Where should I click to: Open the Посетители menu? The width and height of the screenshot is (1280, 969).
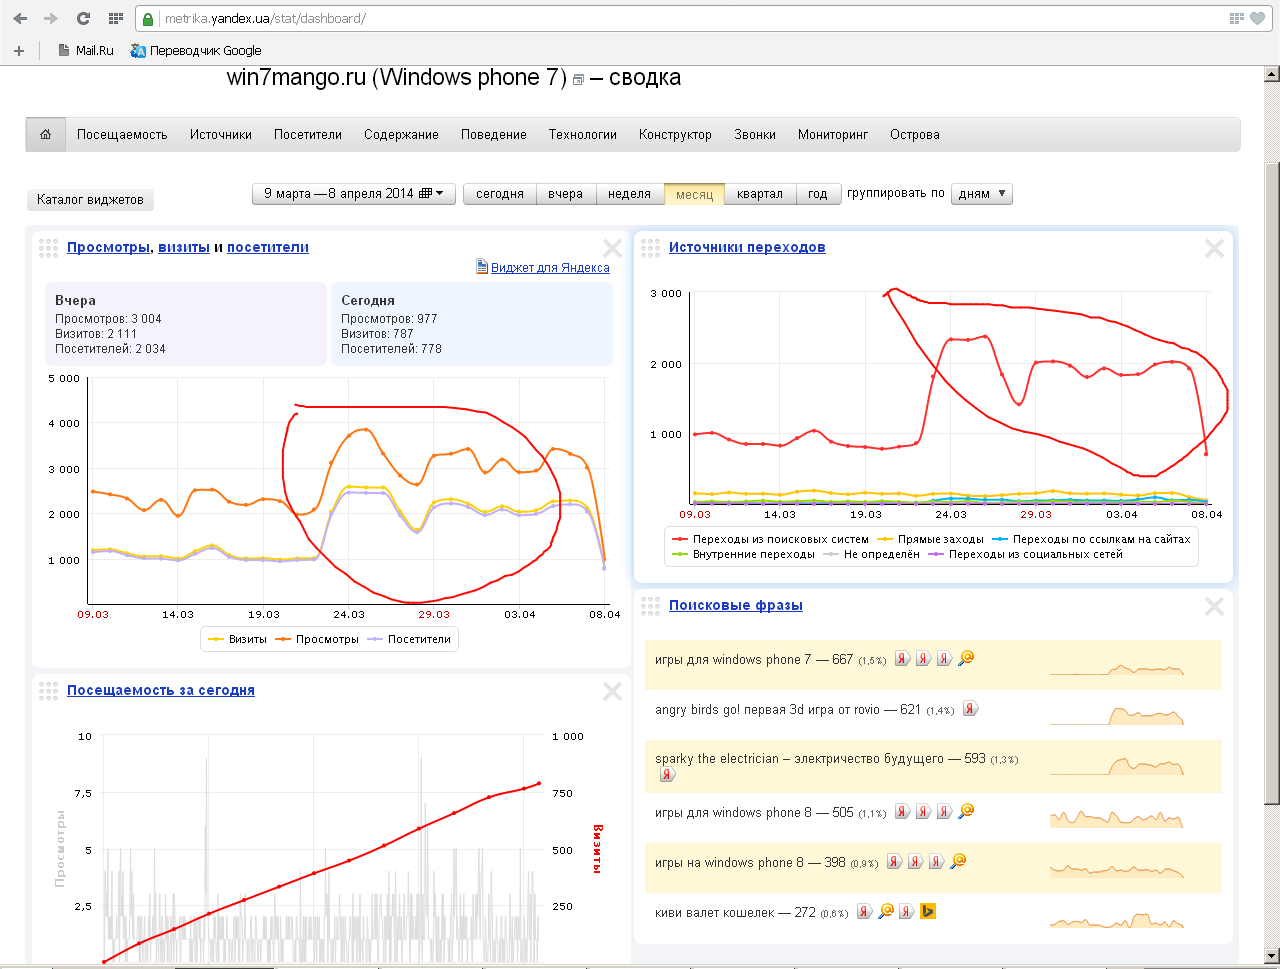308,135
